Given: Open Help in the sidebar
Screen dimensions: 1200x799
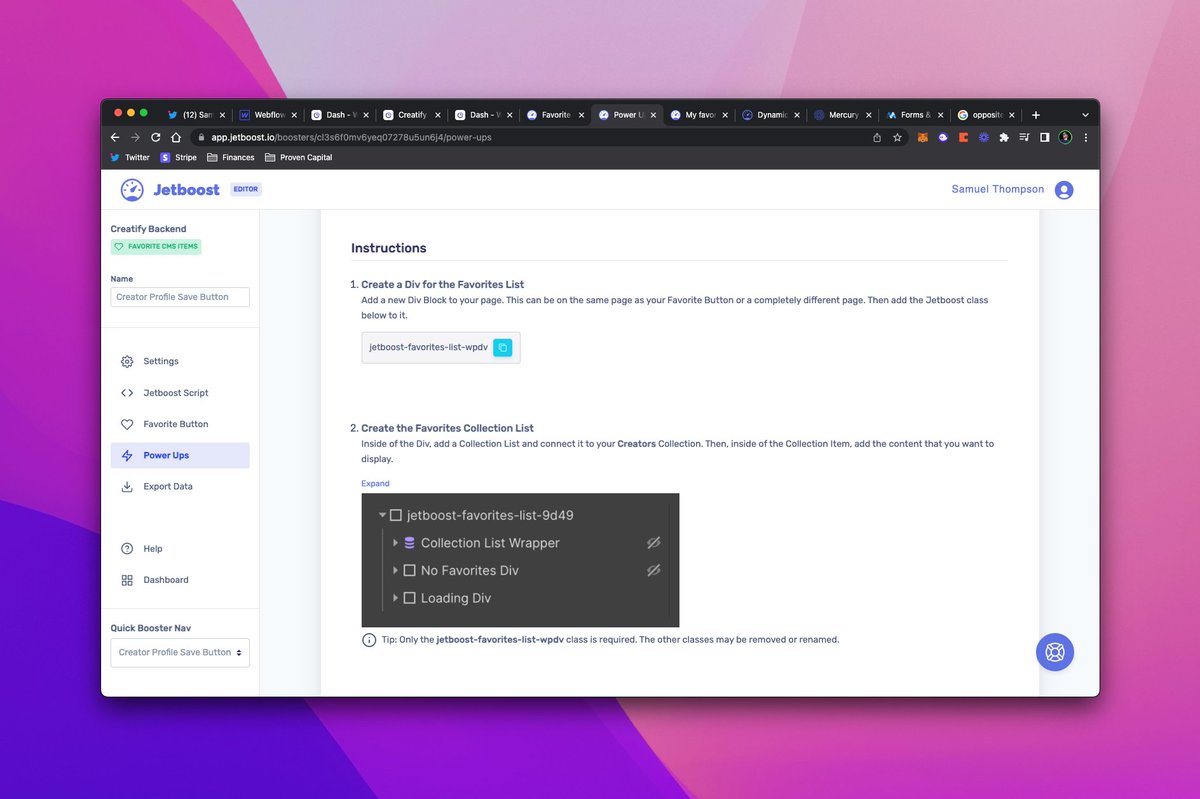Looking at the screenshot, I should tap(180, 549).
